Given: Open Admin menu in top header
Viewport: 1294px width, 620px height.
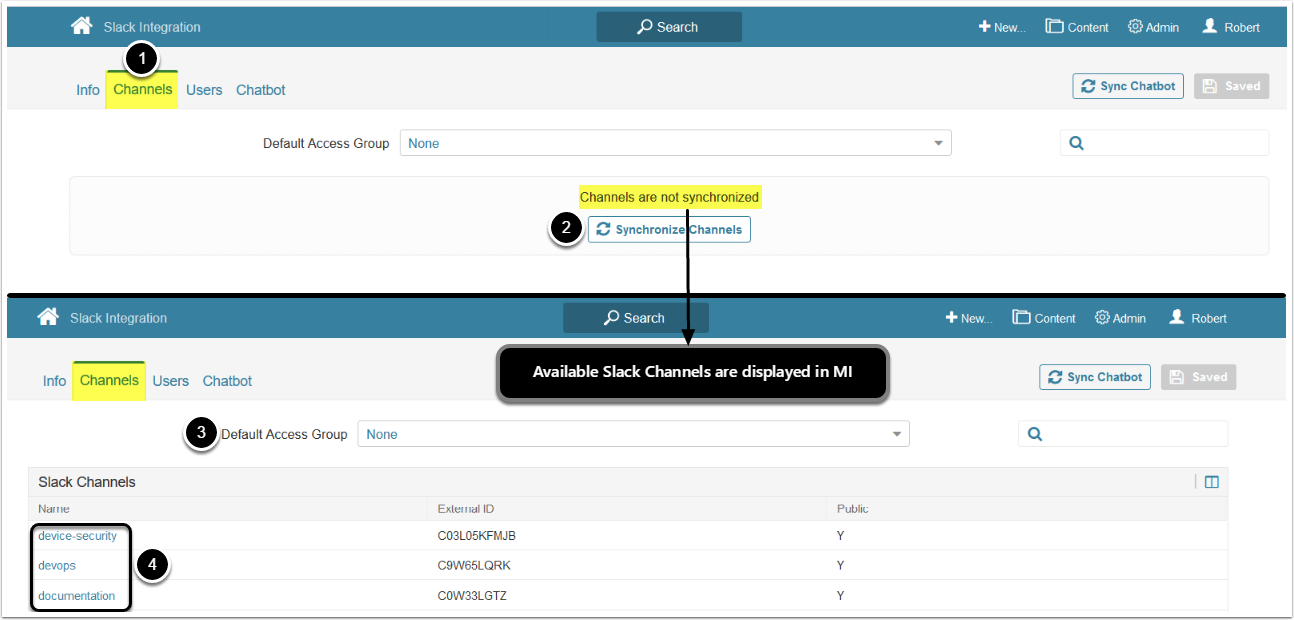Looking at the screenshot, I should [1153, 27].
